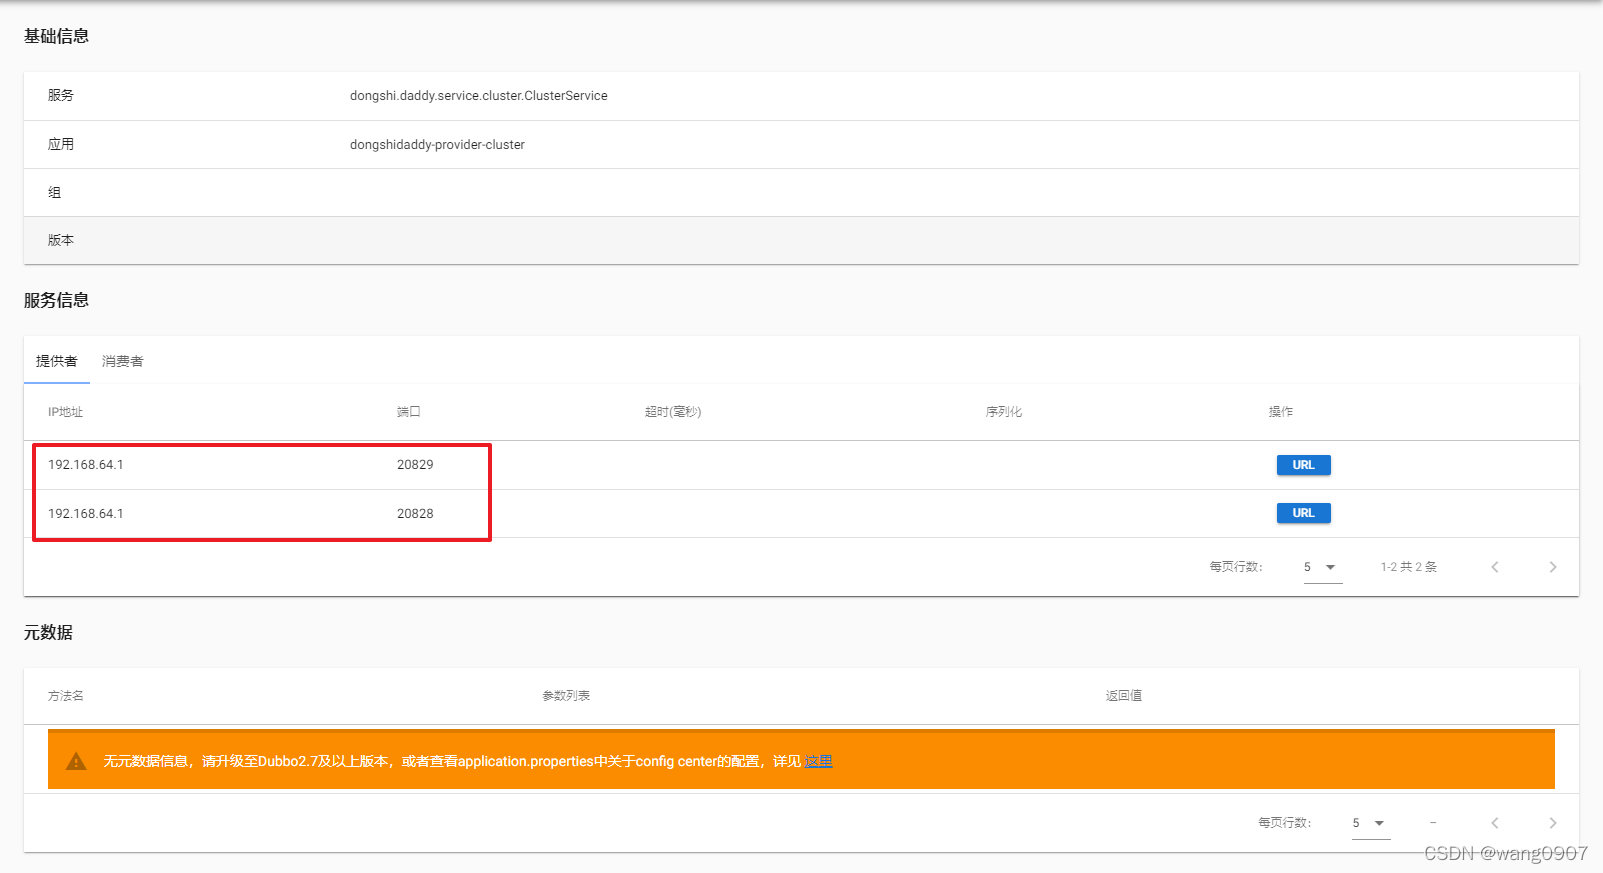Screen dimensions: 1603x873
Task: Go to previous page of metadata table
Action: click(1495, 823)
